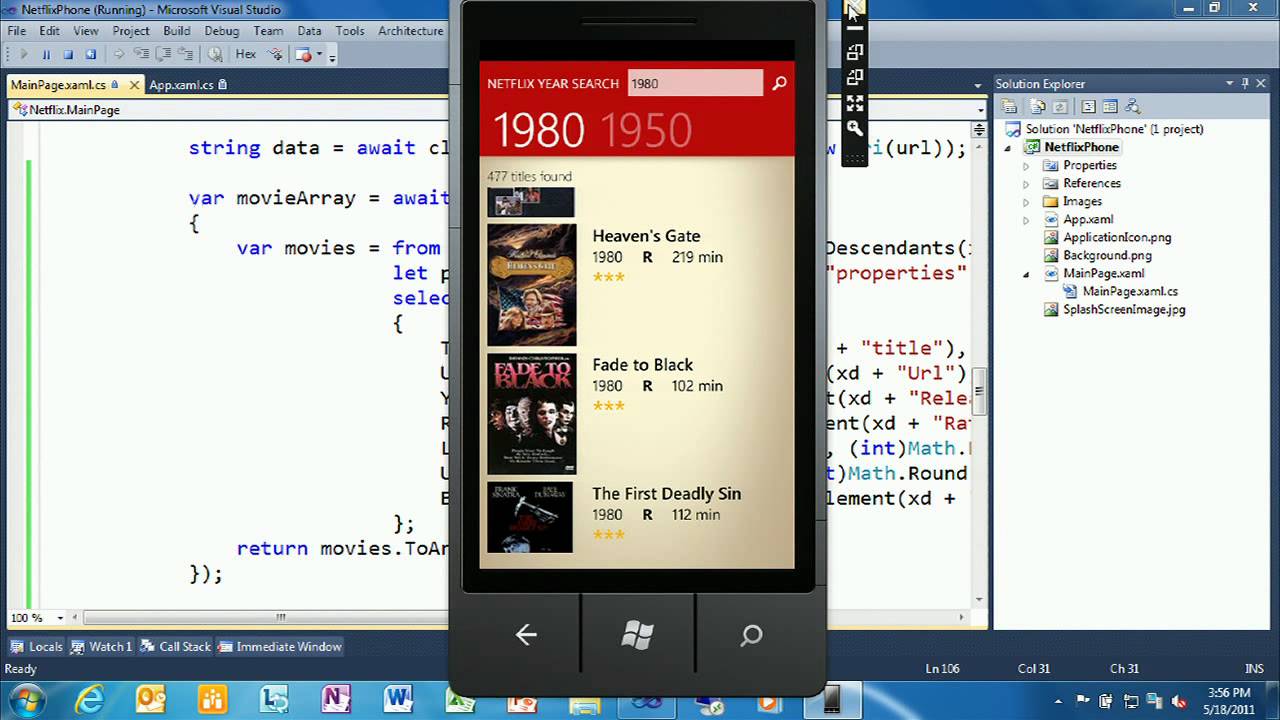1280x720 pixels.
Task: Tap the 1950 pivot header
Action: pos(646,131)
